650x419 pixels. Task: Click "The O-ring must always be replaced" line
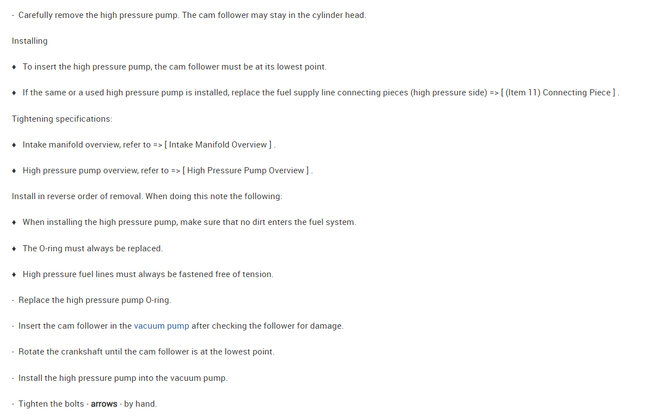[92, 248]
